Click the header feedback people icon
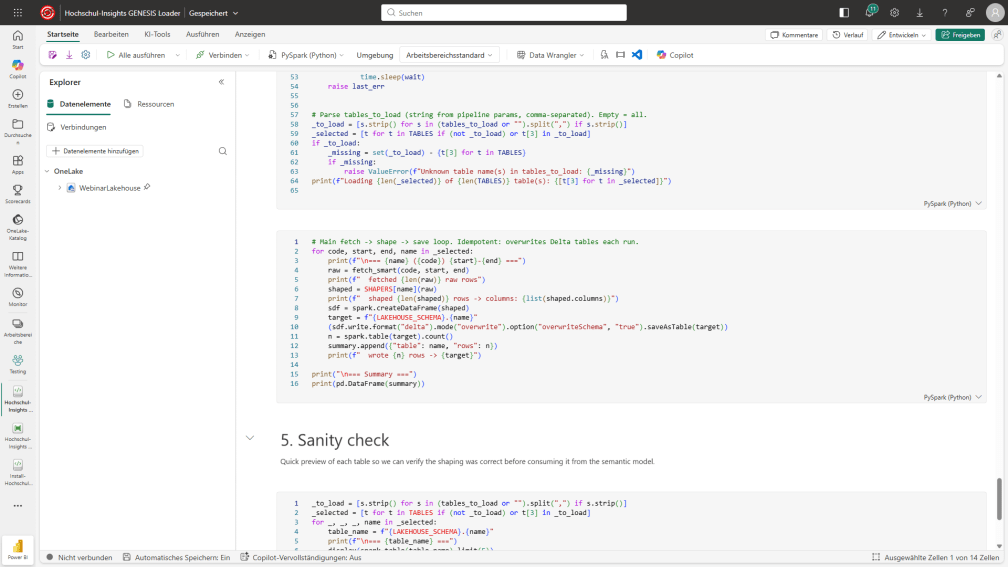1008x567 pixels. click(969, 12)
